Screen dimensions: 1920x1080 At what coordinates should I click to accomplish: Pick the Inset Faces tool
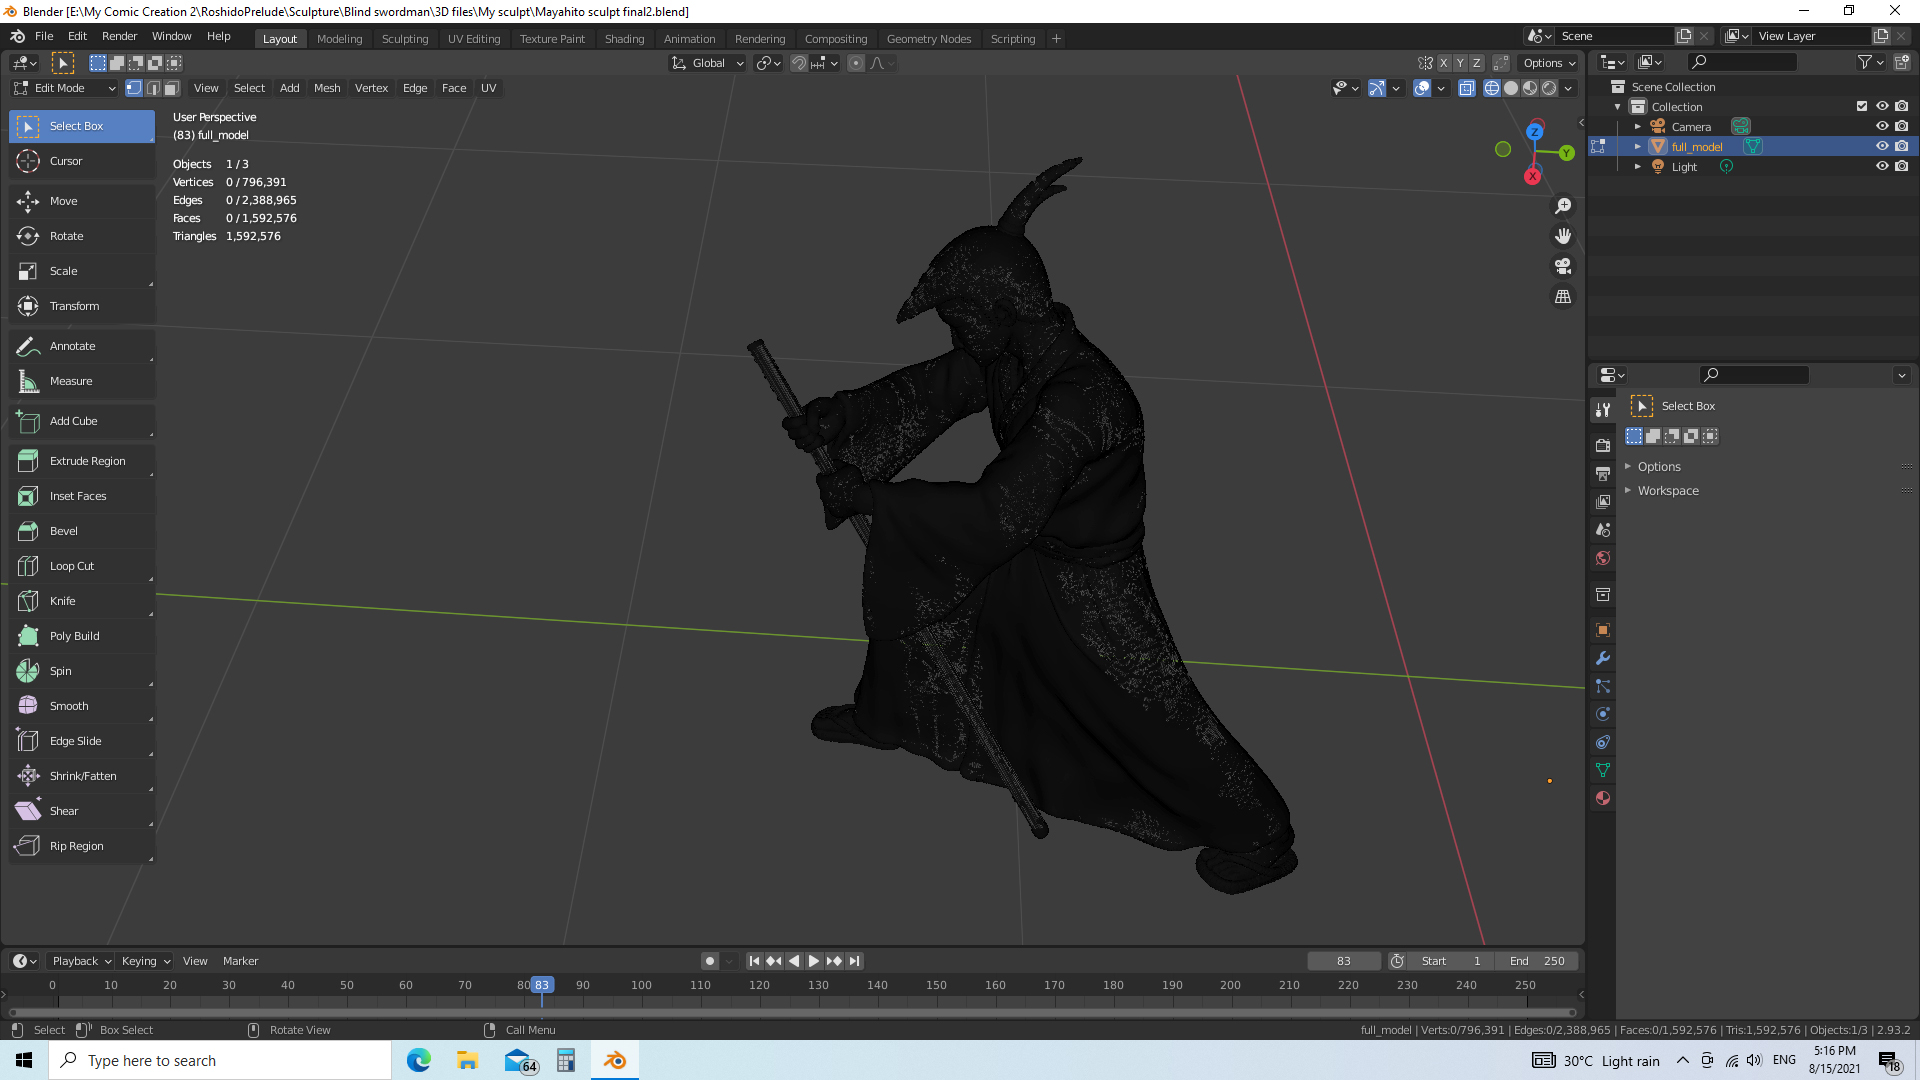click(x=82, y=496)
